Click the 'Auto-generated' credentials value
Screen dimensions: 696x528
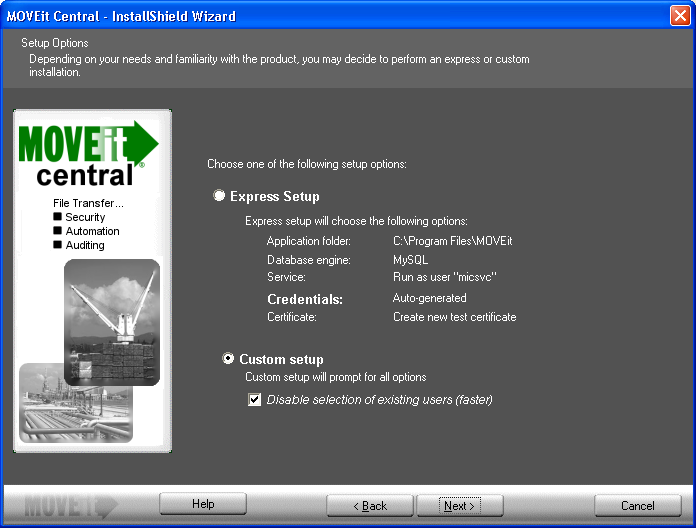pyautogui.click(x=430, y=298)
